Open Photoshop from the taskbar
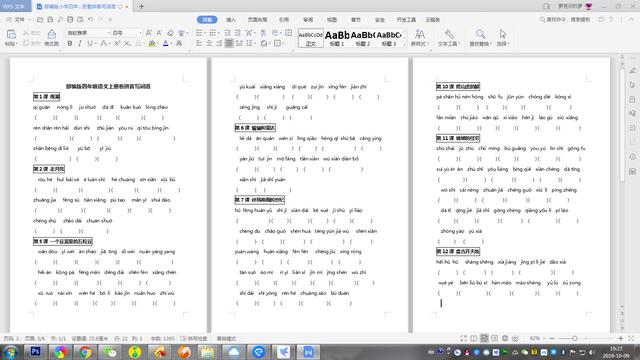640x360 pixels. coord(36,351)
